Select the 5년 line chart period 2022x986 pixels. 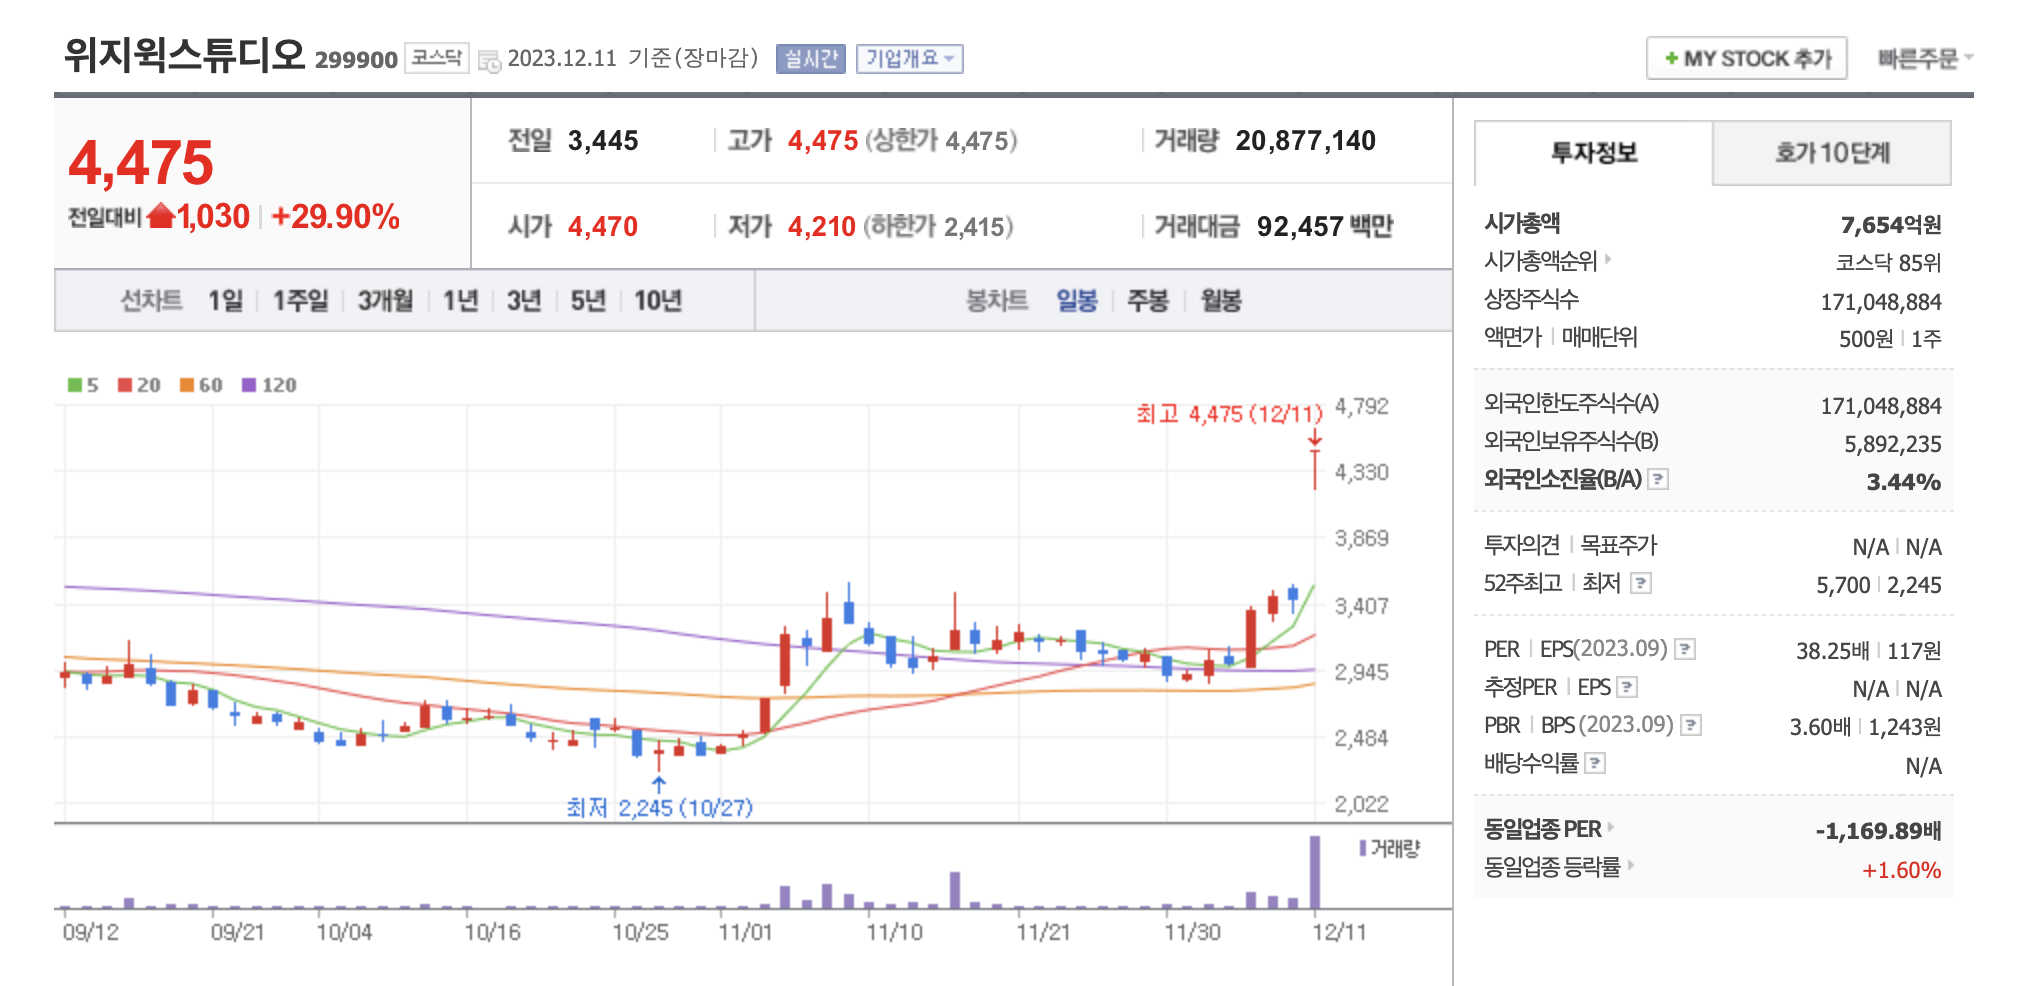click(588, 300)
